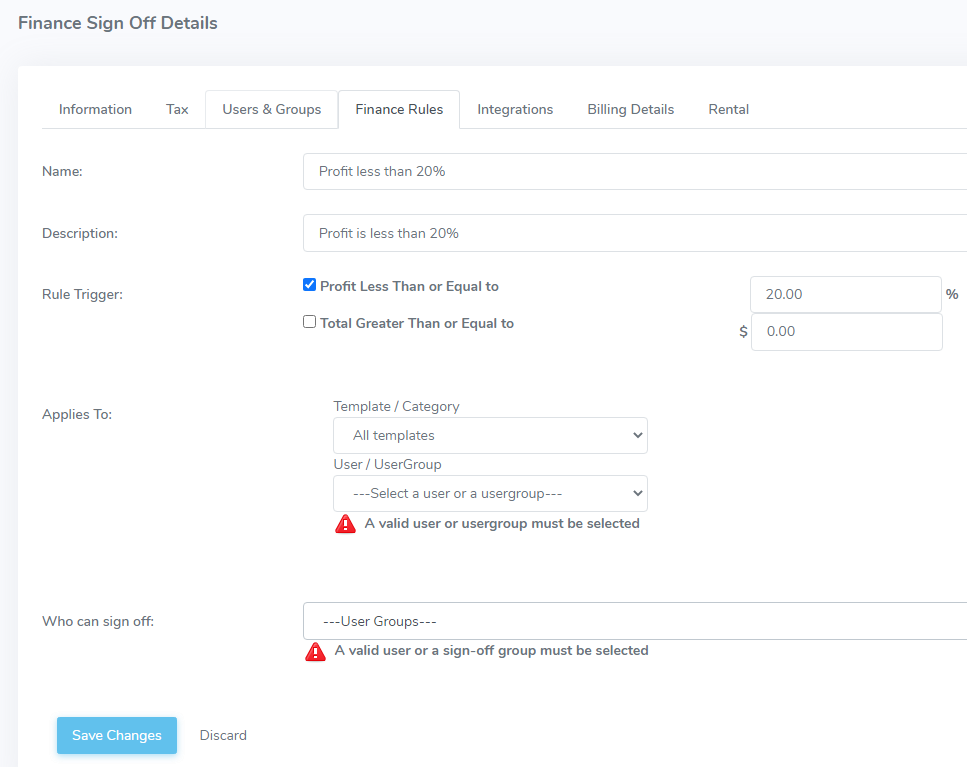Select the profit percentage field showing 20.00
Viewport: 967px width, 767px height.
click(x=846, y=294)
